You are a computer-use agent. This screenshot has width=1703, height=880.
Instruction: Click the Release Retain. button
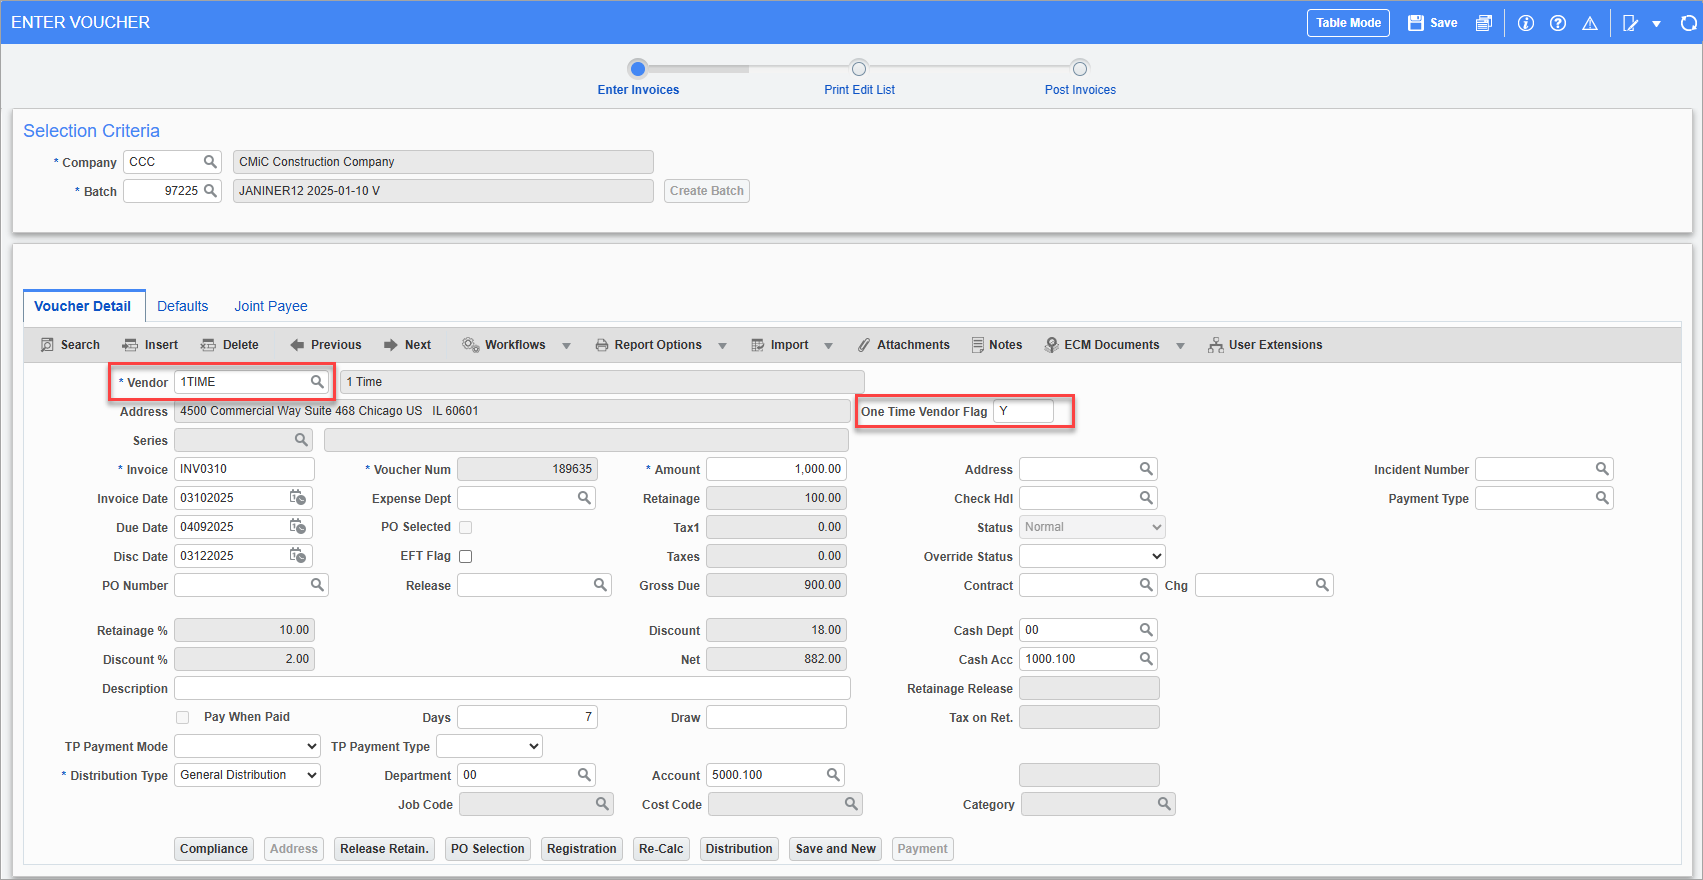pyautogui.click(x=384, y=849)
